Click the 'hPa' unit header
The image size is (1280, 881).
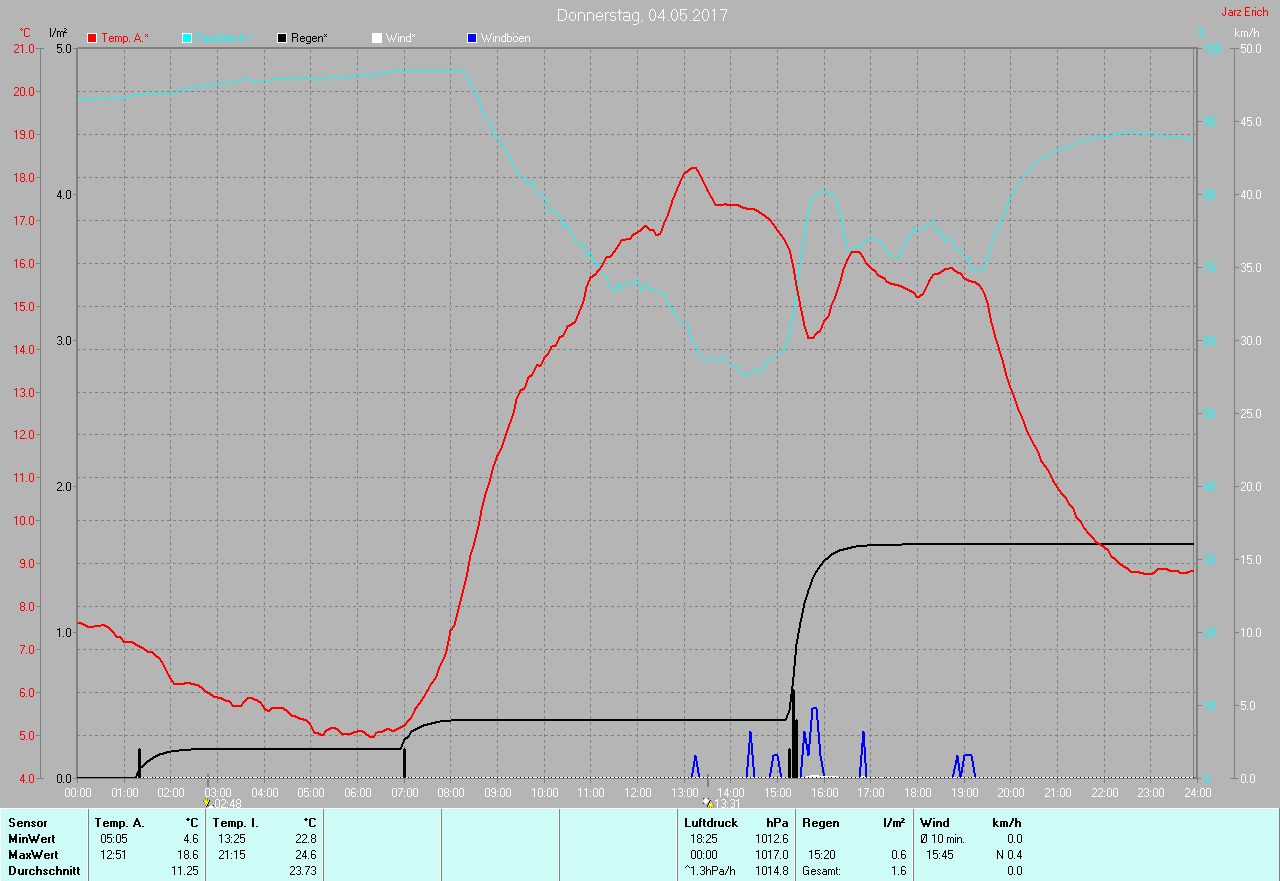tap(778, 823)
